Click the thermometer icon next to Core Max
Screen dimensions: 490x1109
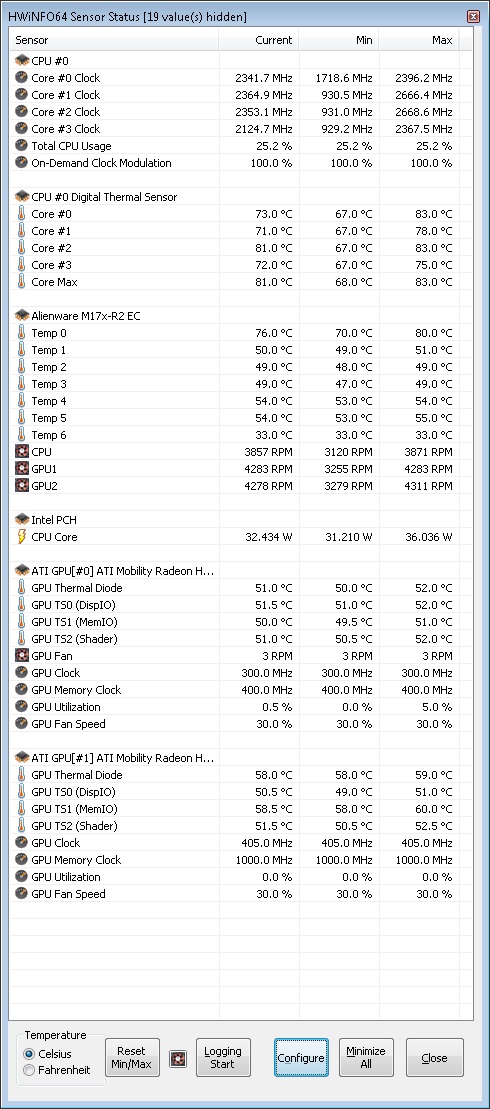pos(21,281)
